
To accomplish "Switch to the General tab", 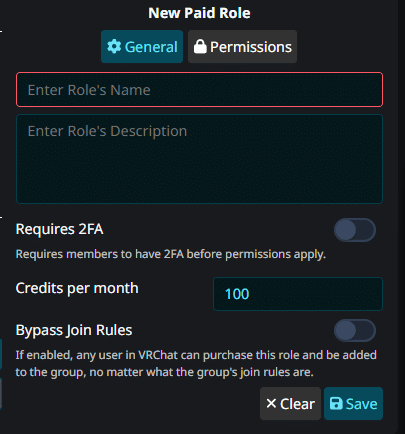I will tap(142, 47).
